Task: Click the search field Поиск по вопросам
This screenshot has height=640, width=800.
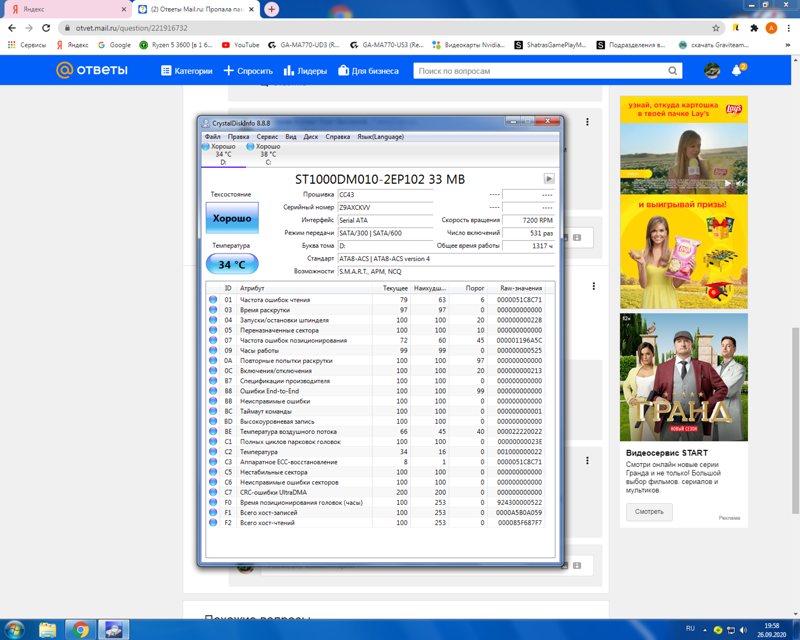Action: (x=538, y=71)
